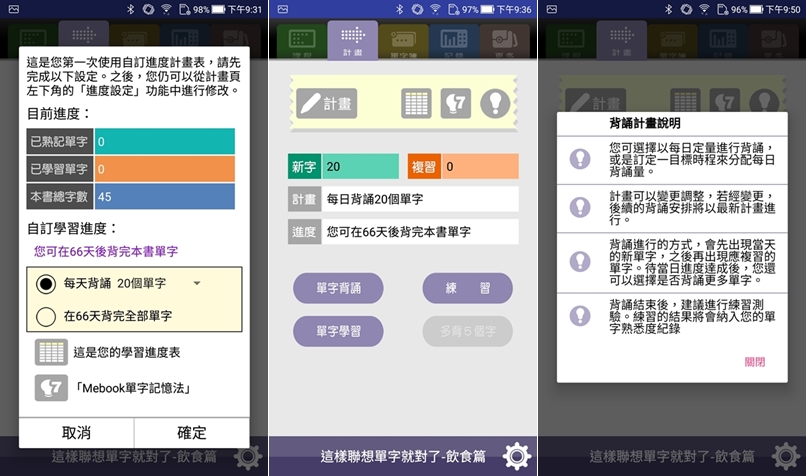
Task: Tap the picture notification icon in middle status bar
Action: (283, 9)
